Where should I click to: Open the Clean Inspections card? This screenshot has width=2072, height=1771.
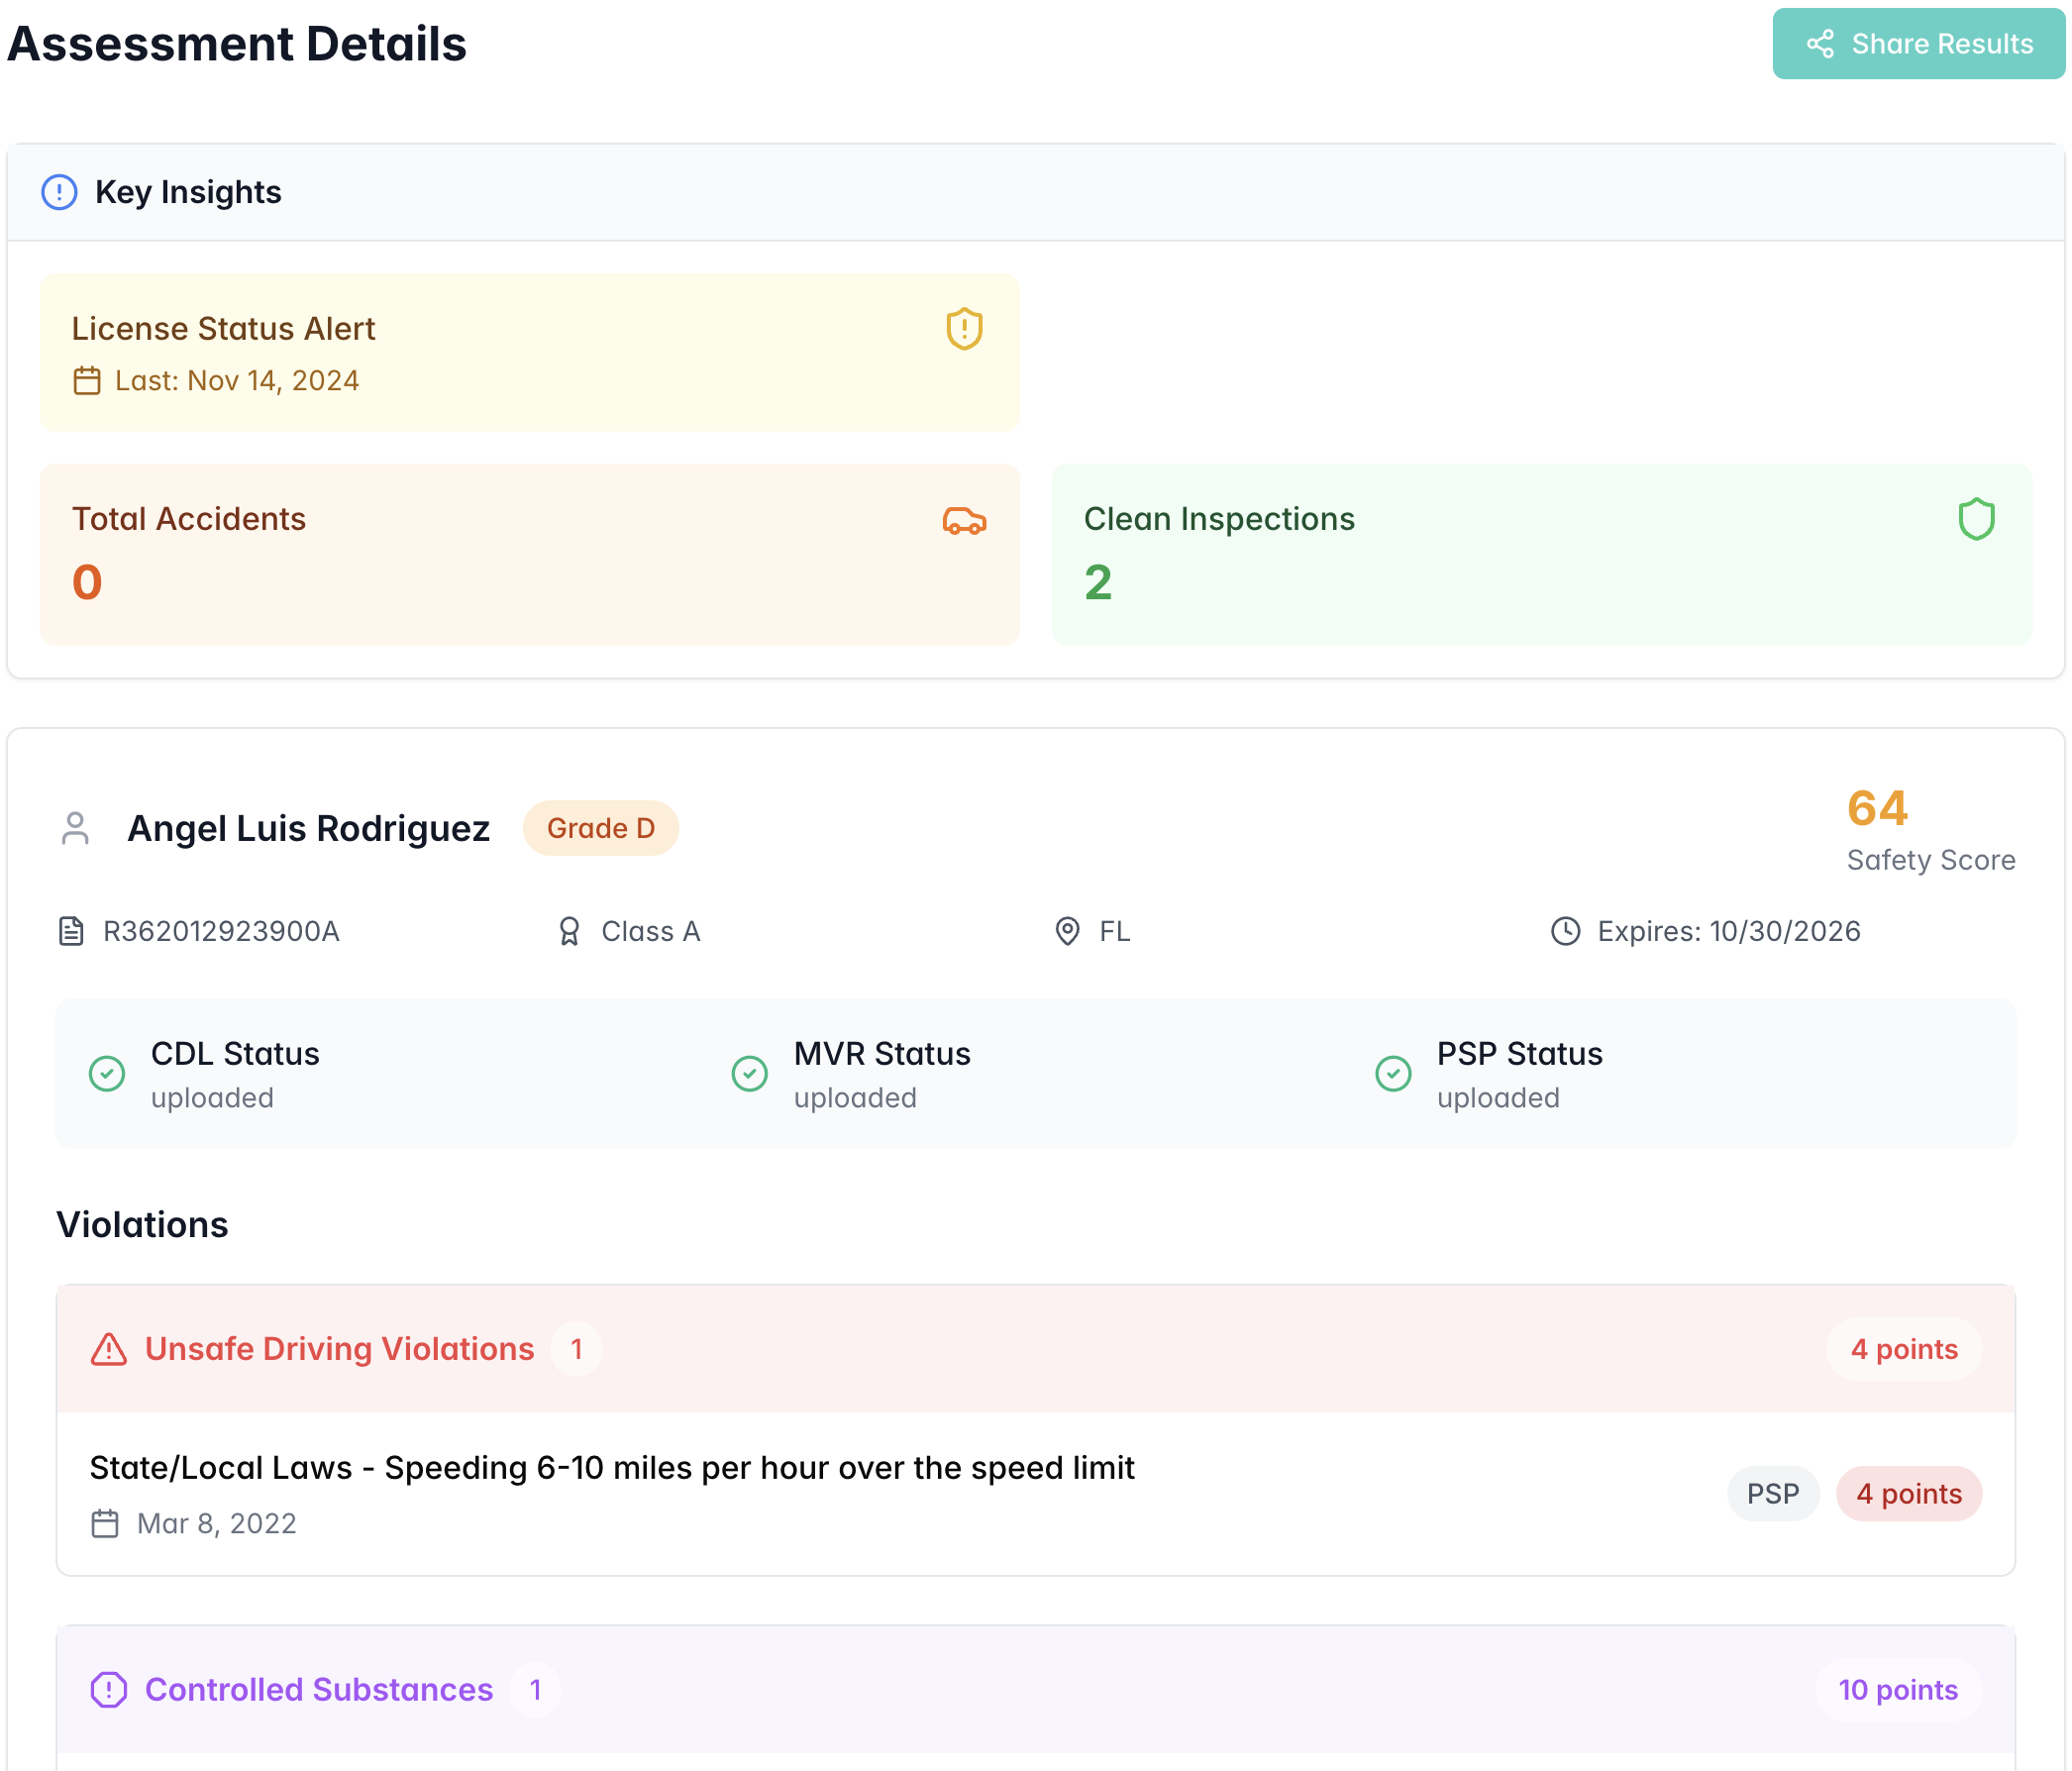coord(1541,554)
